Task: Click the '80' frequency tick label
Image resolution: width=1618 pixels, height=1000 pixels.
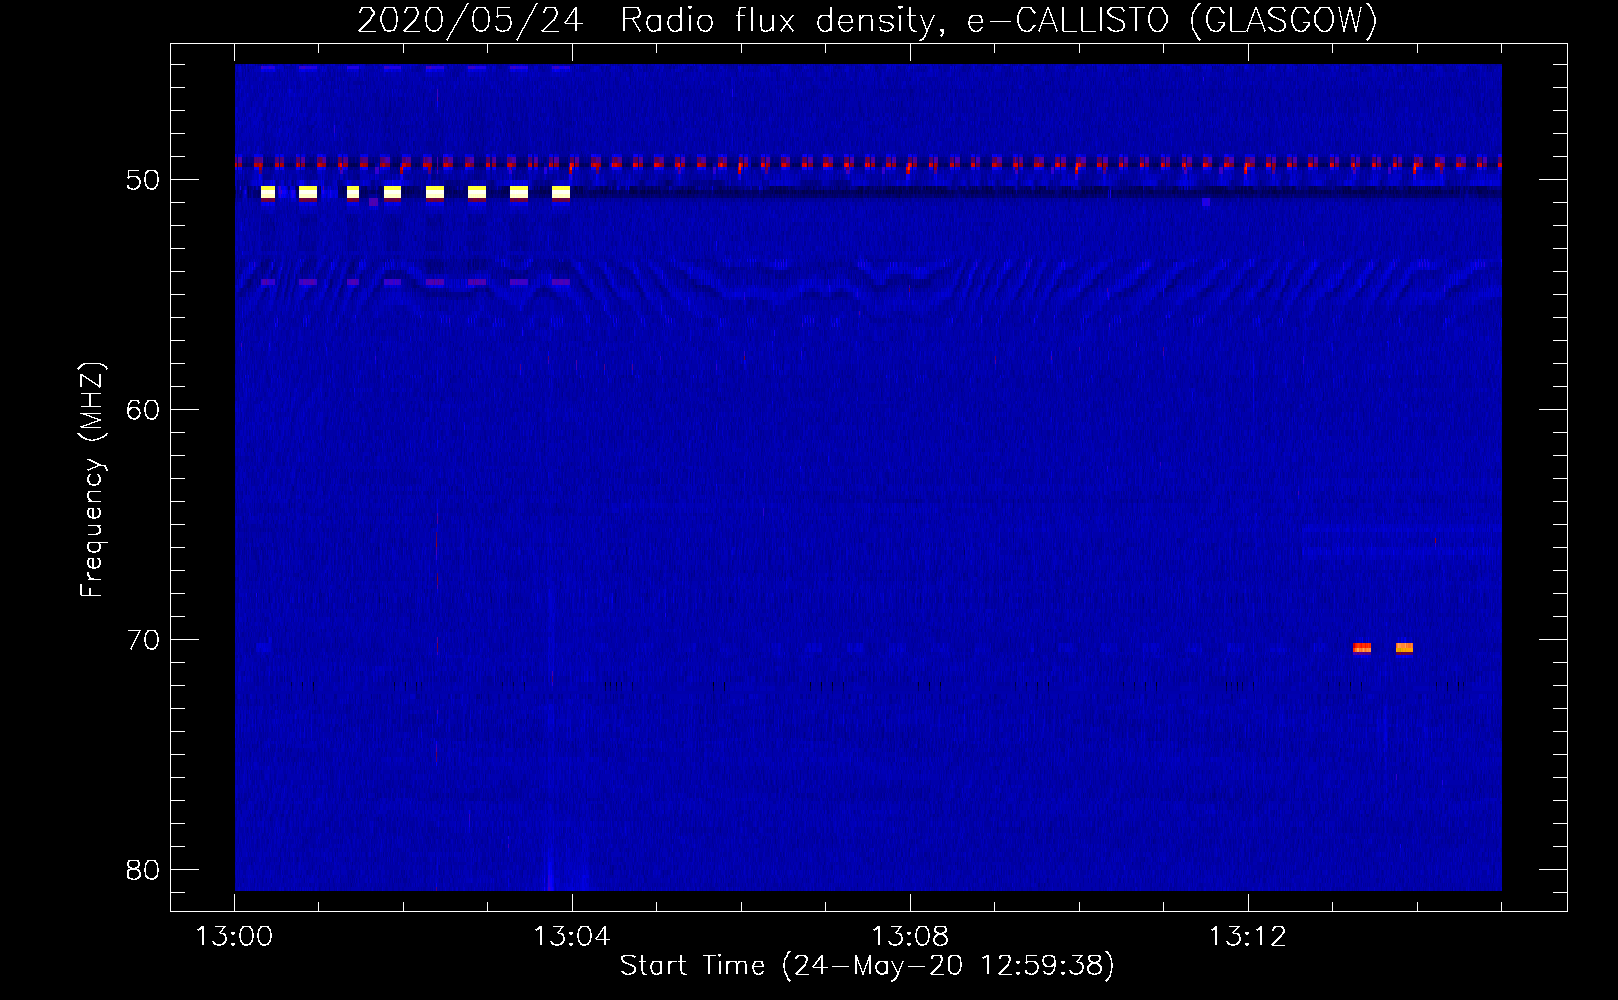Action: pos(143,870)
